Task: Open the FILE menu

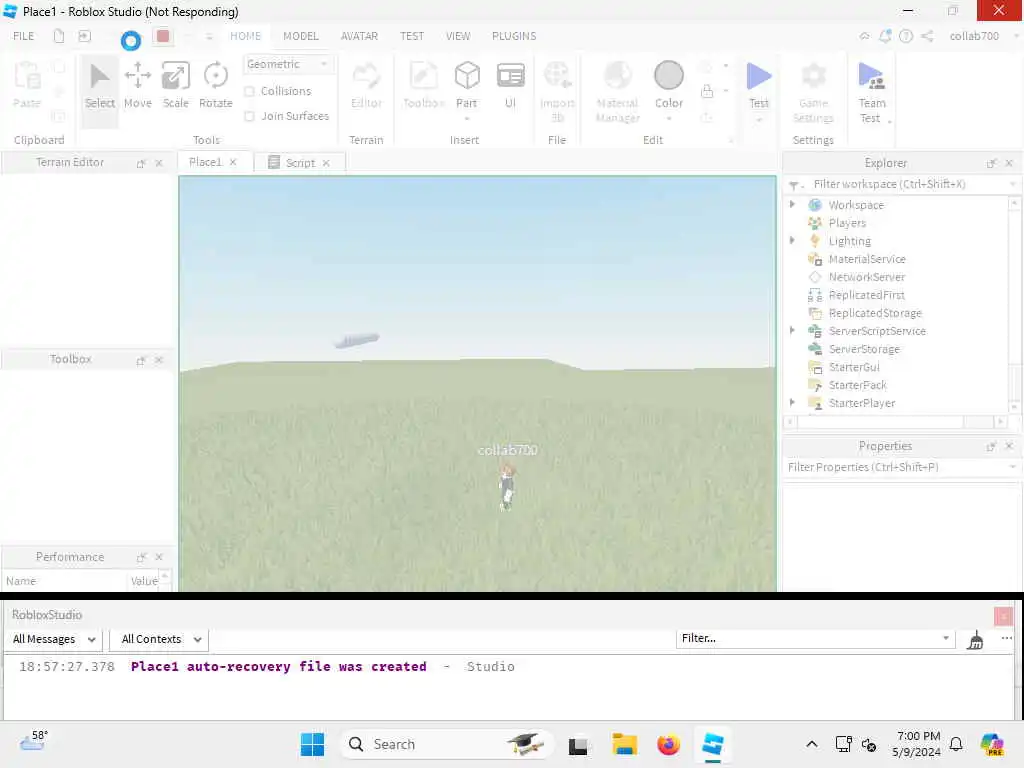Action: (24, 37)
